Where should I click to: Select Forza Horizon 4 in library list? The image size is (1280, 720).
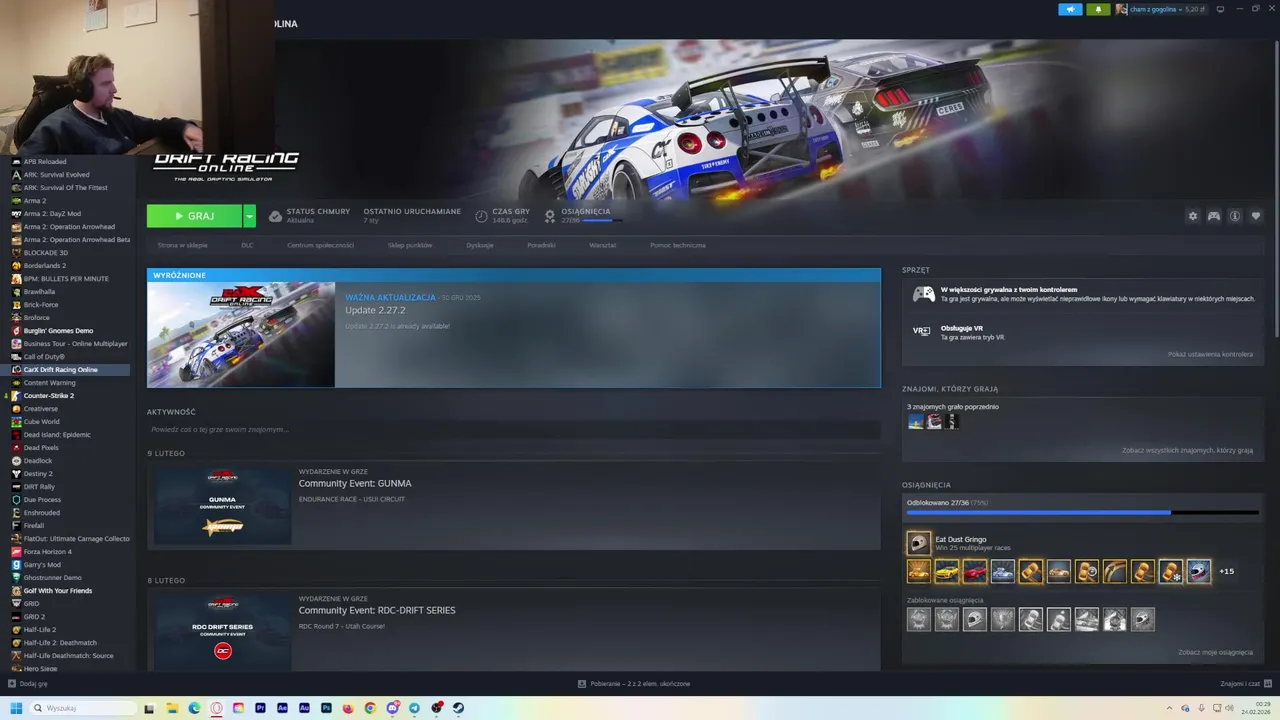47,552
